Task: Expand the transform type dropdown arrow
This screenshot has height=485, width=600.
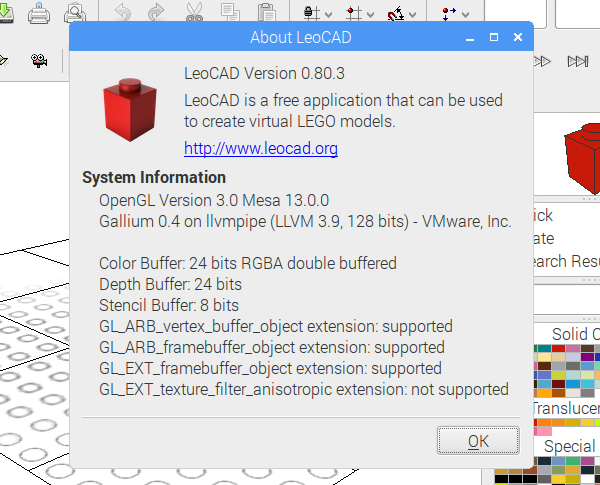Action: 465,15
